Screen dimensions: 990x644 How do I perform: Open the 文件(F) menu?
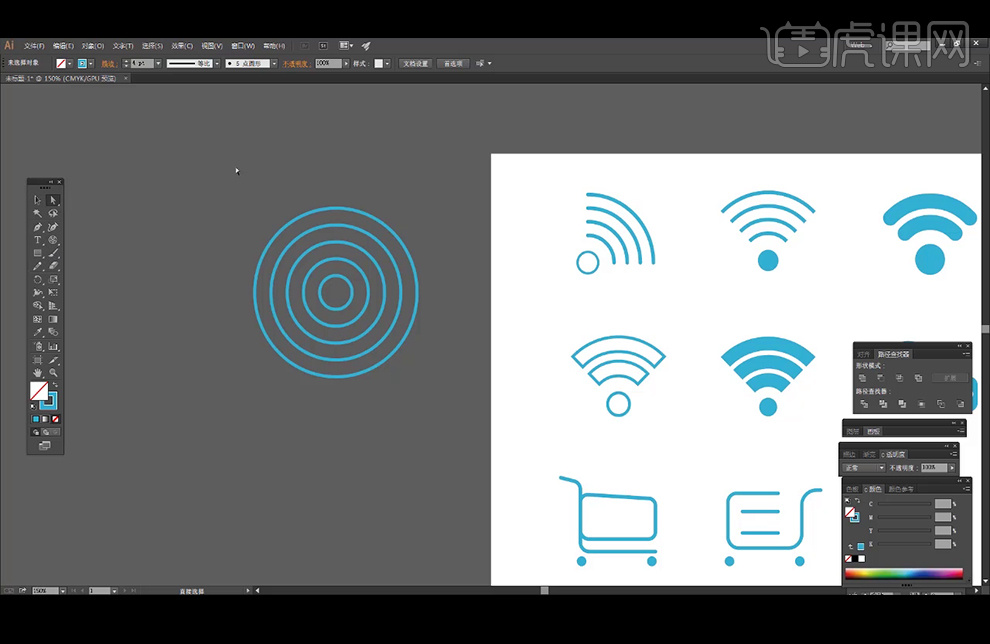pyautogui.click(x=35, y=46)
